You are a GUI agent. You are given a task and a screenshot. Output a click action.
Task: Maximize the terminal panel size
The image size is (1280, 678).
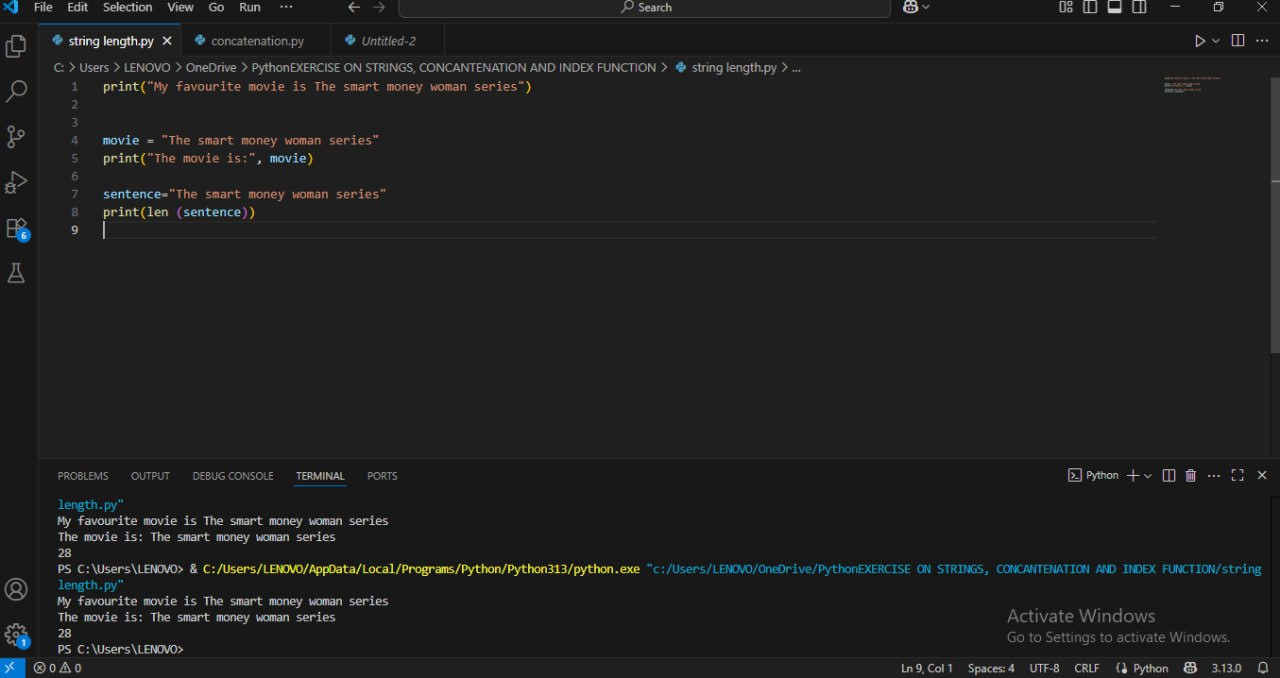[x=1237, y=476]
